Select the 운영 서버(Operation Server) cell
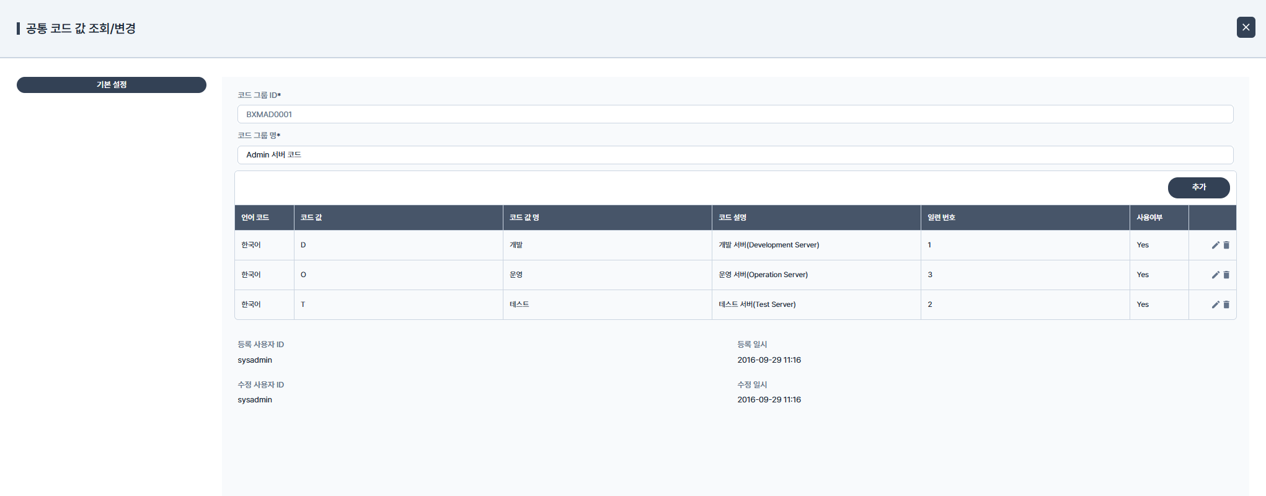 click(816, 275)
